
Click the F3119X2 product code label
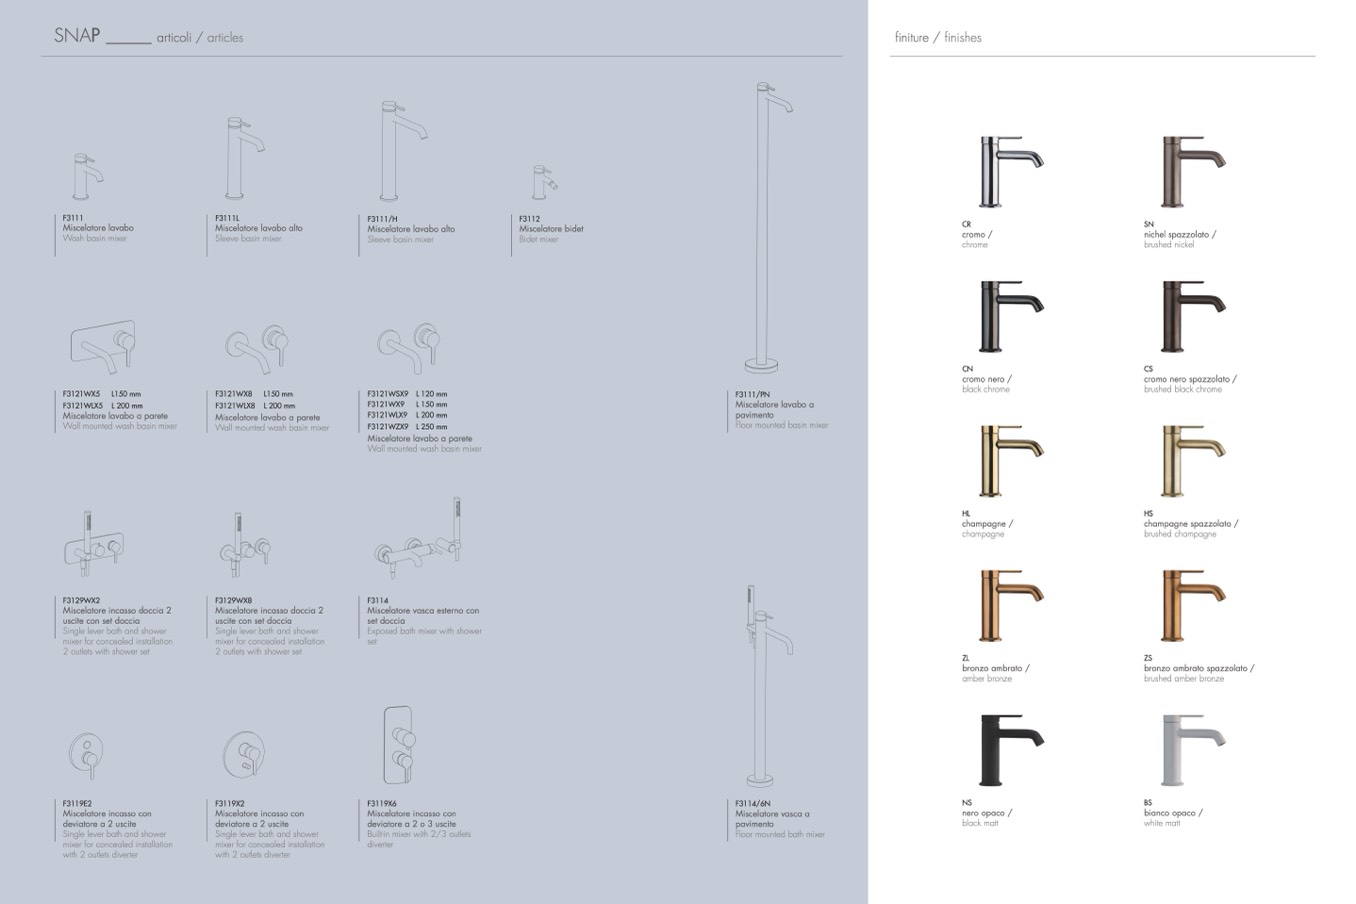tap(229, 803)
